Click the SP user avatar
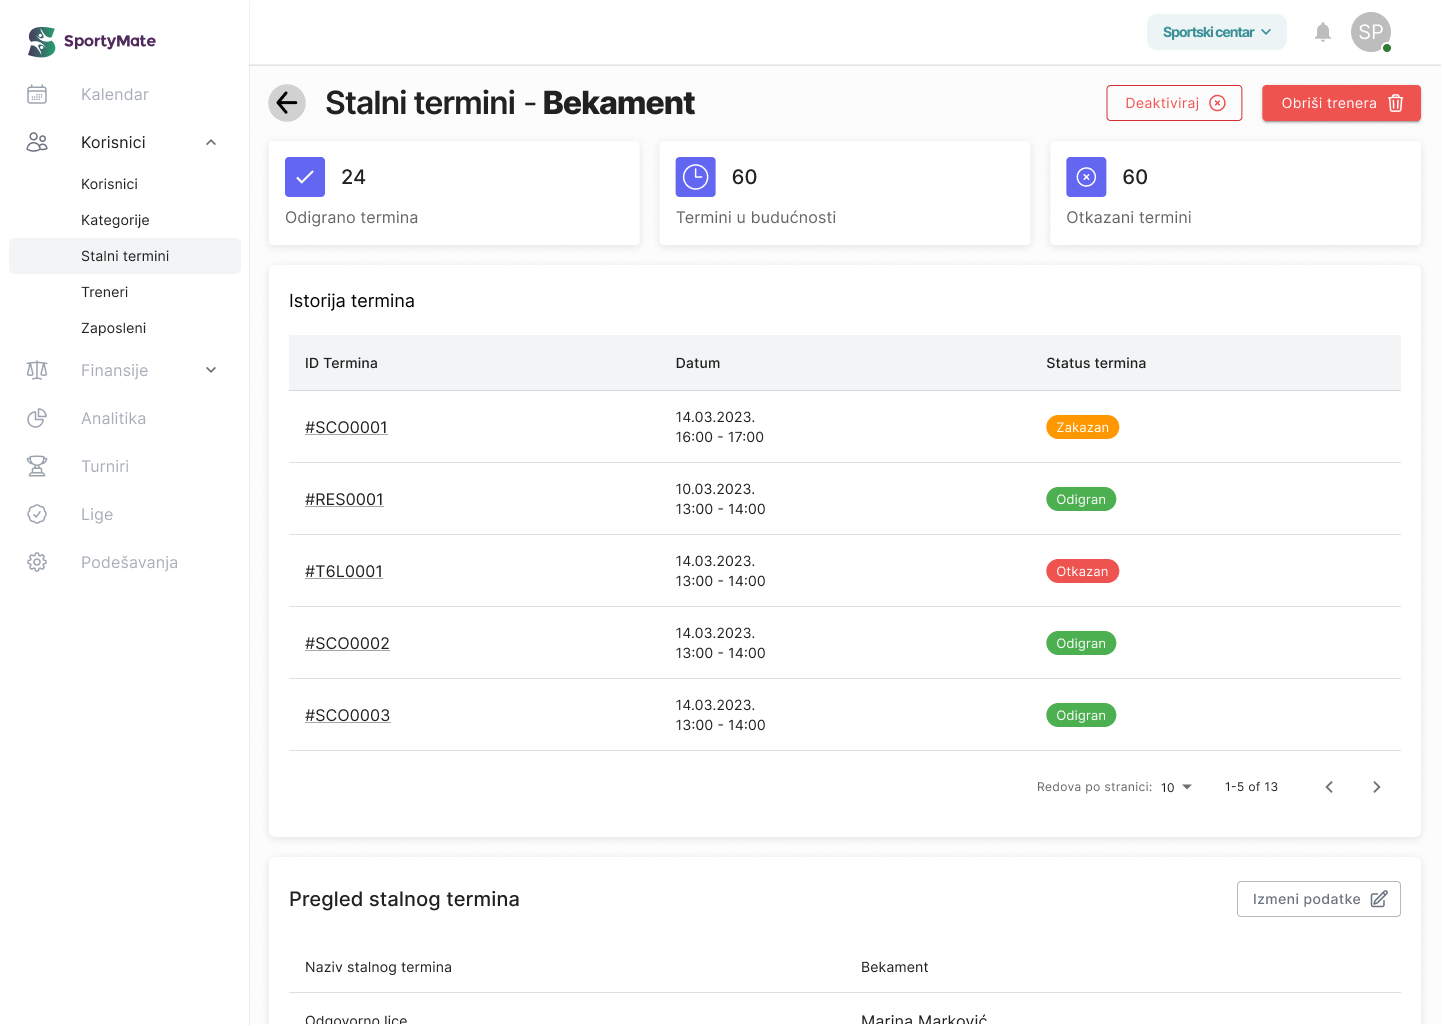 click(x=1370, y=32)
